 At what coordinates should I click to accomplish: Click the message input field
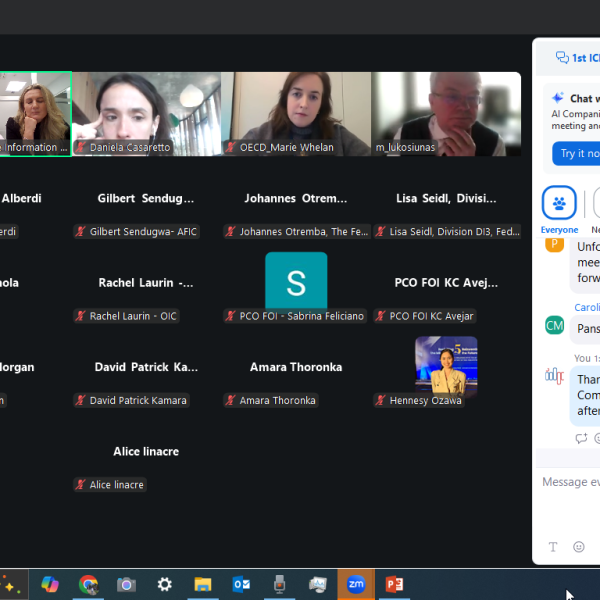(570, 482)
